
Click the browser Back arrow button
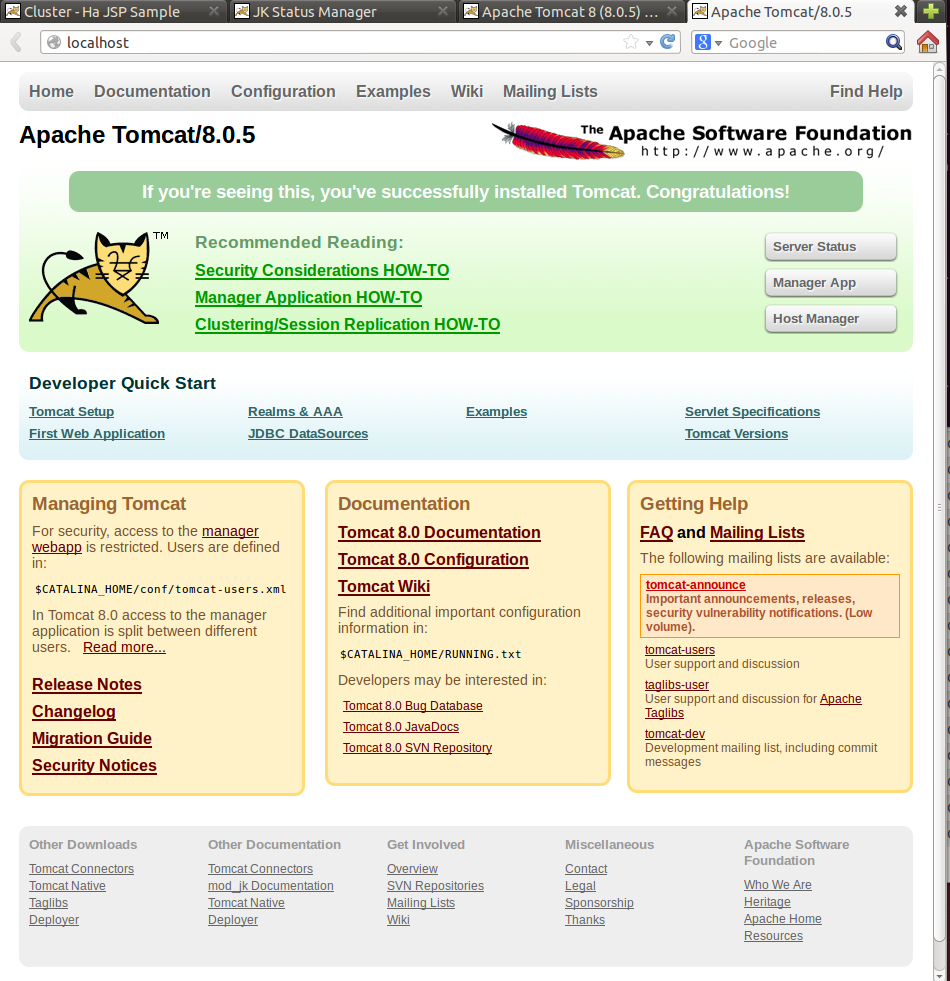pyautogui.click(x=17, y=43)
